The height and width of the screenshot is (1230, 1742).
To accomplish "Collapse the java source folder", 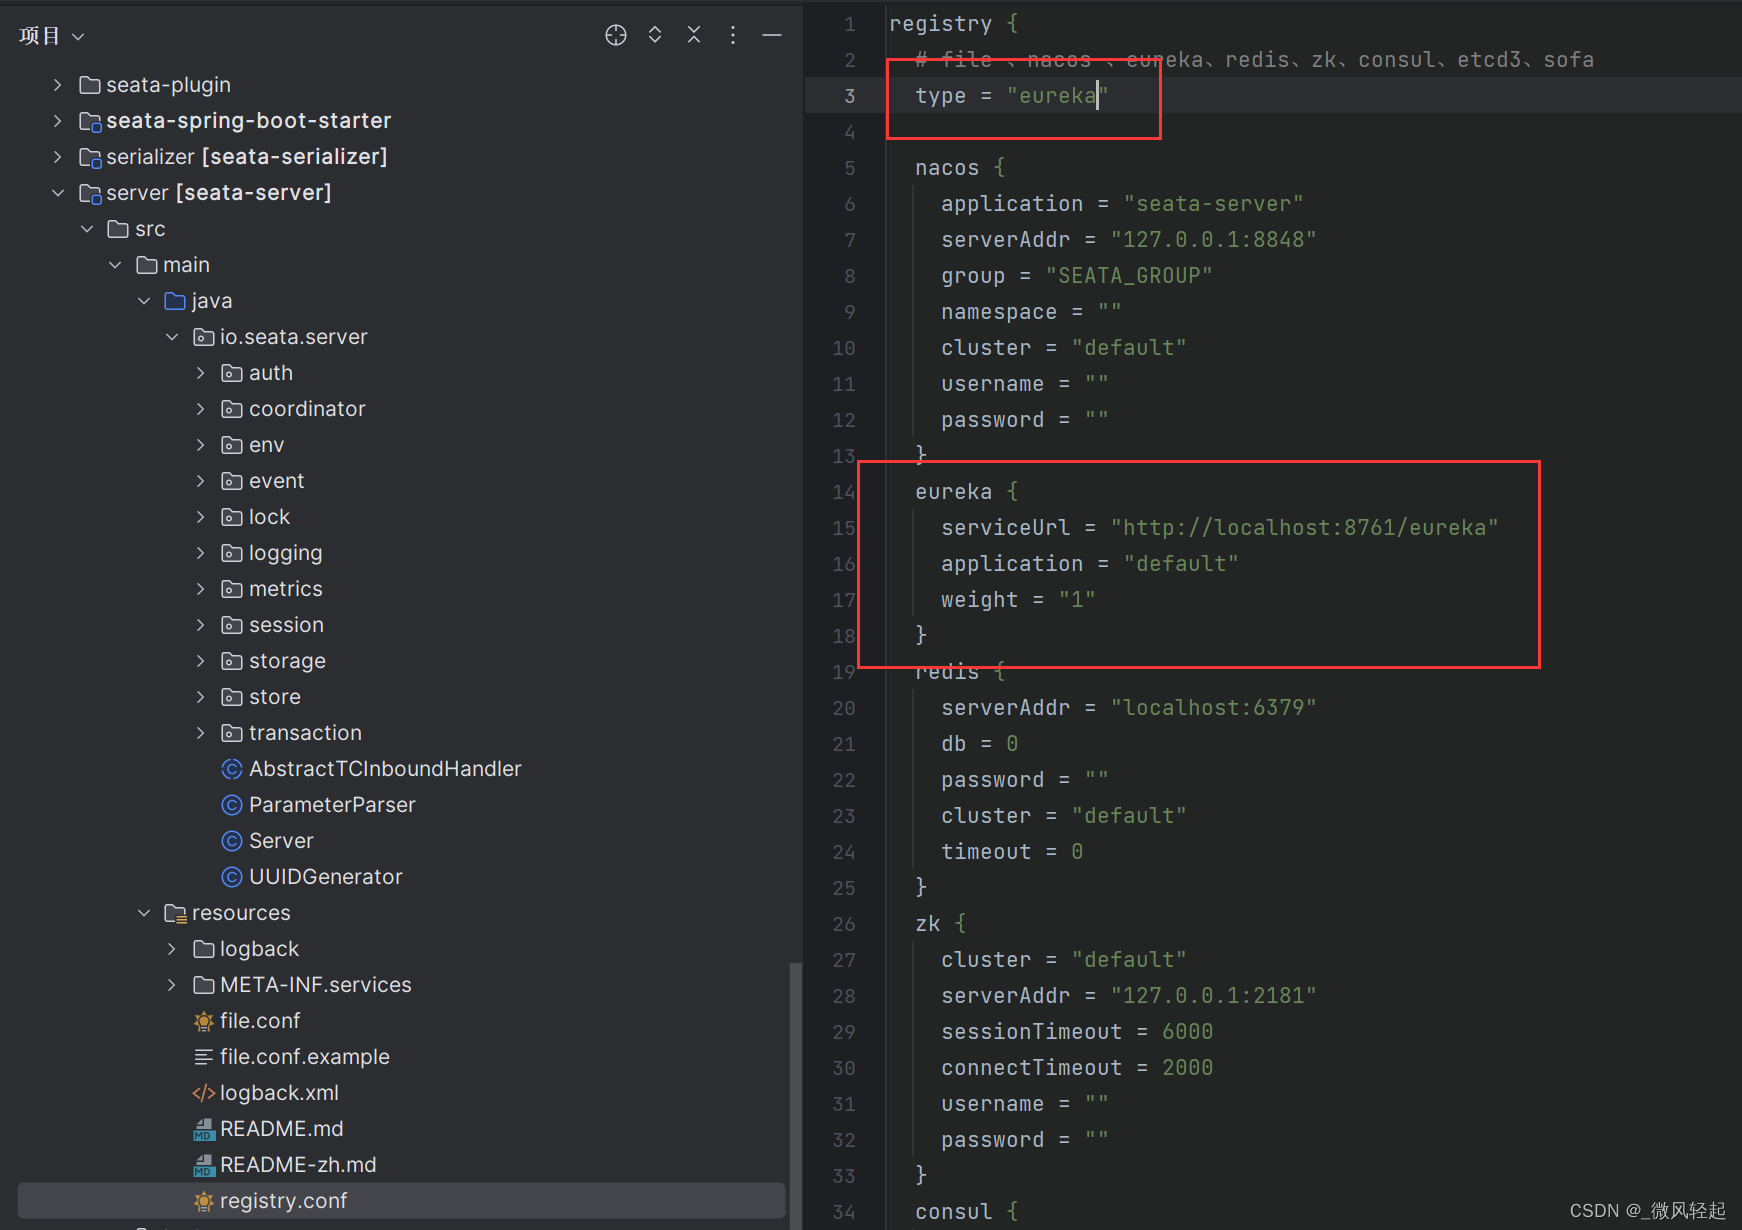I will pos(144,301).
